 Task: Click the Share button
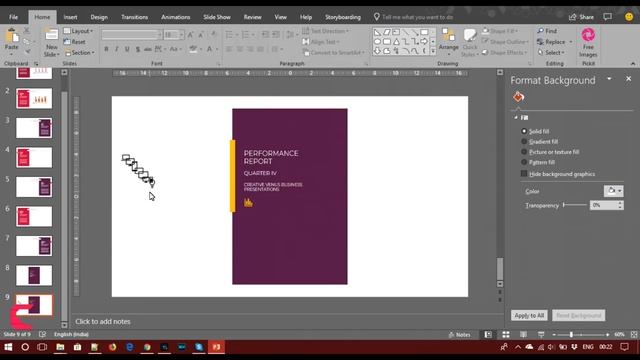pos(582,17)
